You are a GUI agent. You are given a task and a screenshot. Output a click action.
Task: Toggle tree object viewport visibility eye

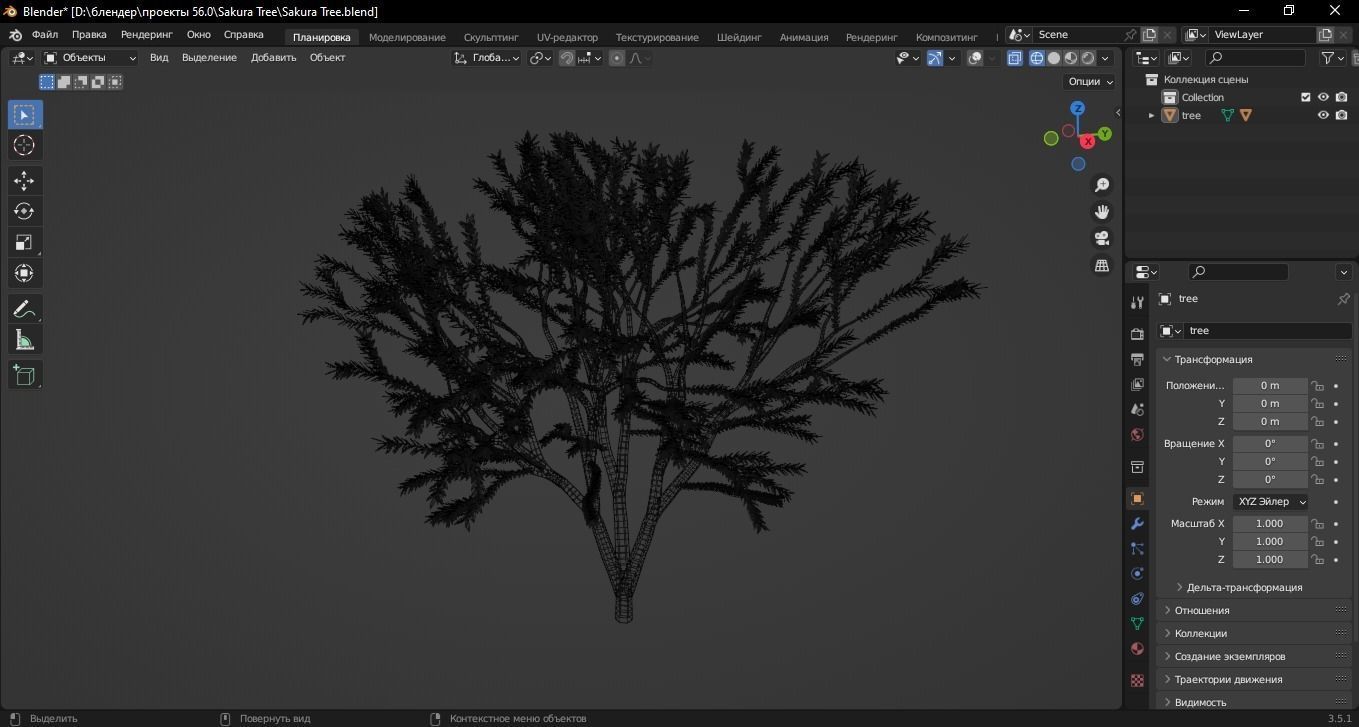tap(1323, 115)
